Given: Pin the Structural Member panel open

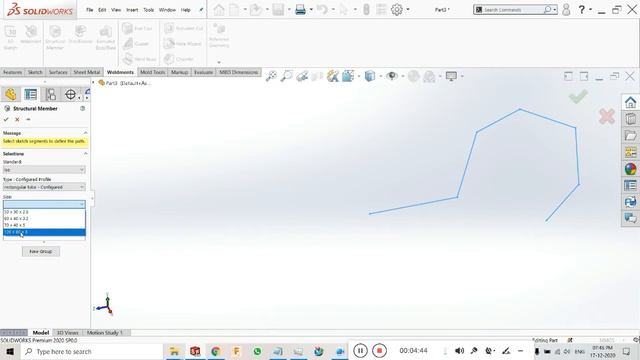Looking at the screenshot, I should [x=28, y=120].
